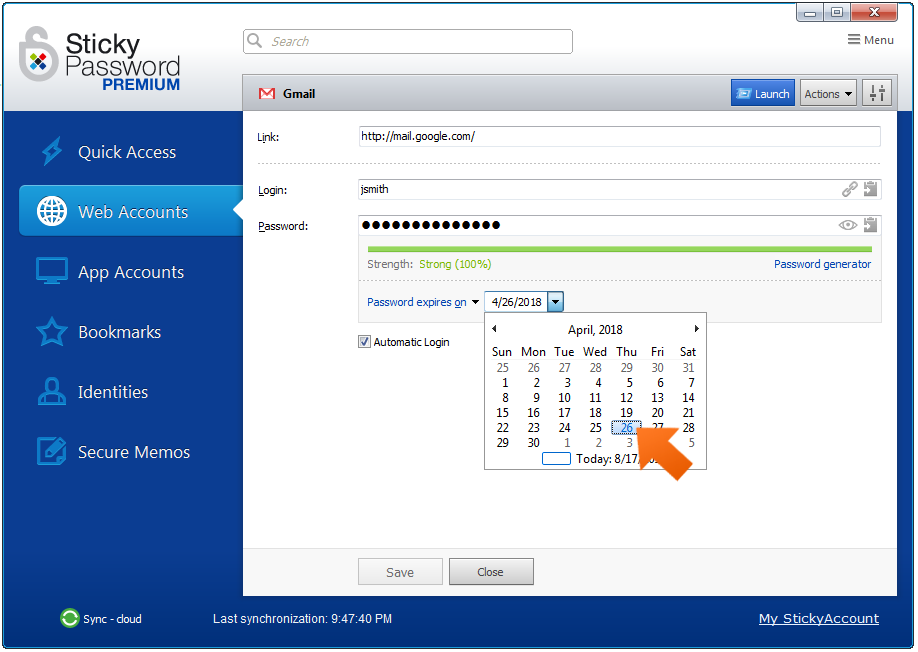Screen dimensions: 918x652
Task: Choose day 17 in the calendar
Action: (564, 413)
